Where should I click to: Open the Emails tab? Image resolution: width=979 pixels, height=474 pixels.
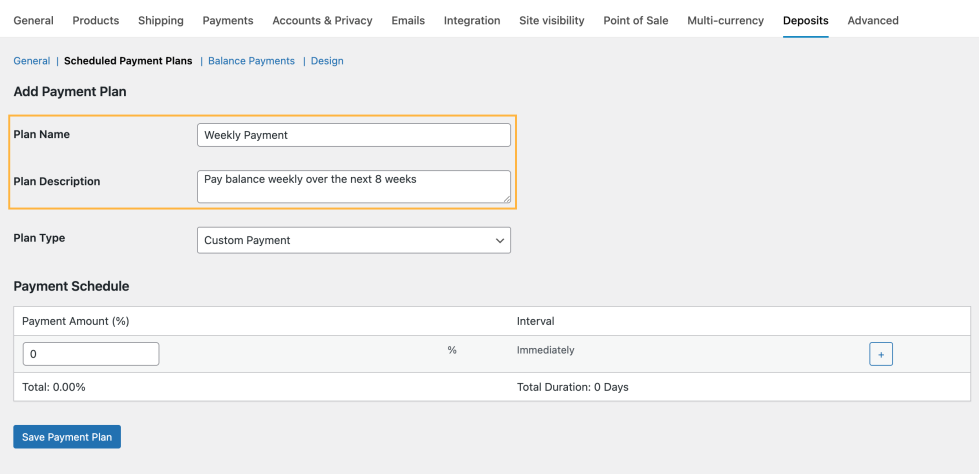coord(407,20)
